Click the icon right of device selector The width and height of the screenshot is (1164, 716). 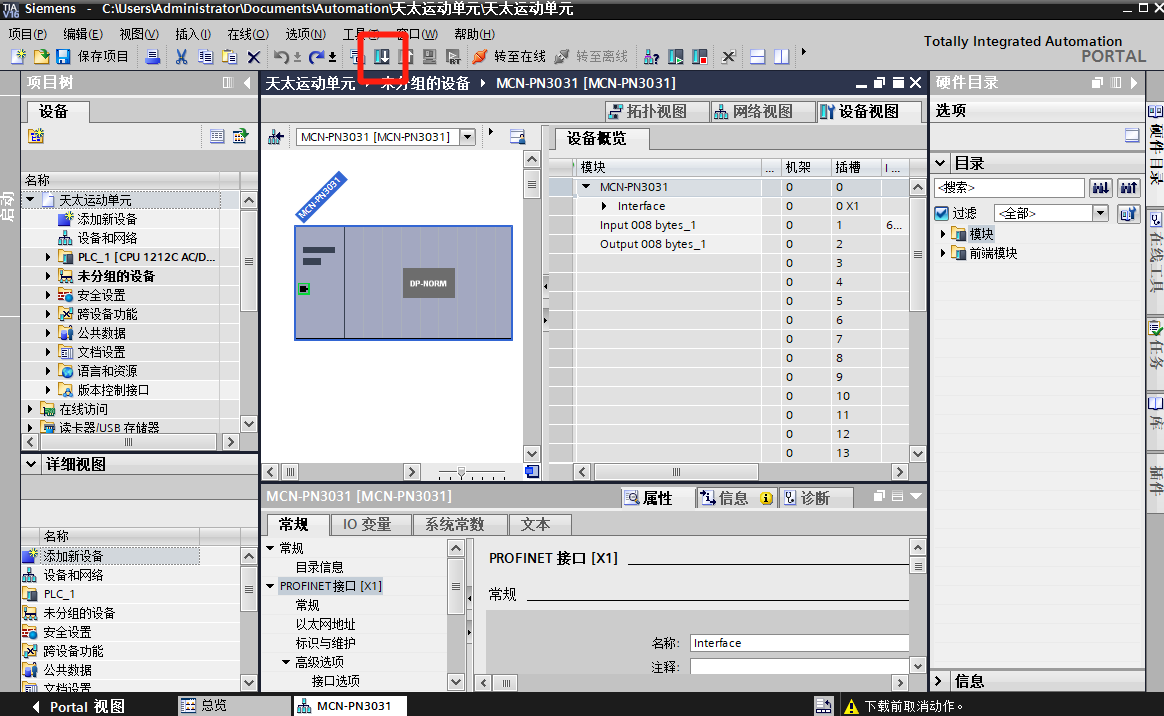point(517,137)
